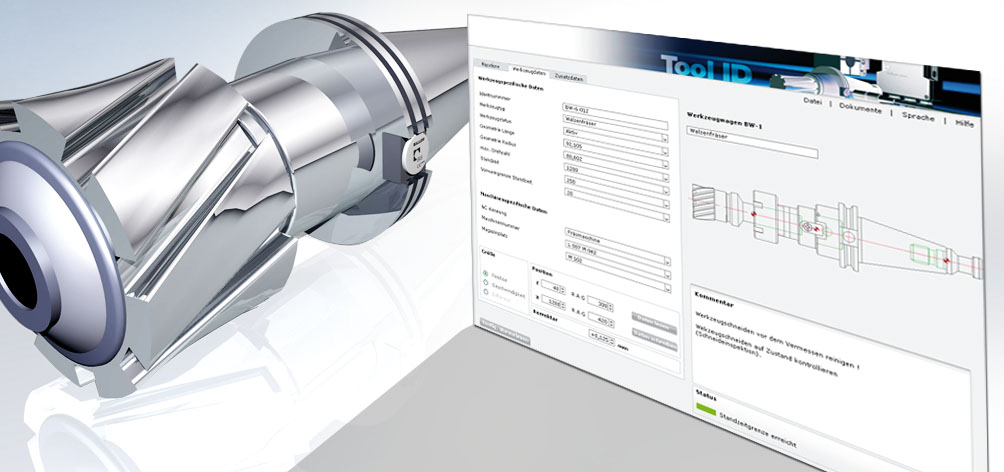Screen dimensions: 1004x472
Task: Open the Sprache menu
Action: [x=916, y=116]
